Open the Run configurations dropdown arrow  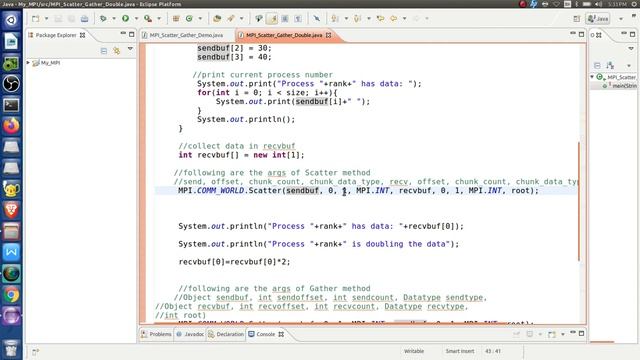pos(136,18)
